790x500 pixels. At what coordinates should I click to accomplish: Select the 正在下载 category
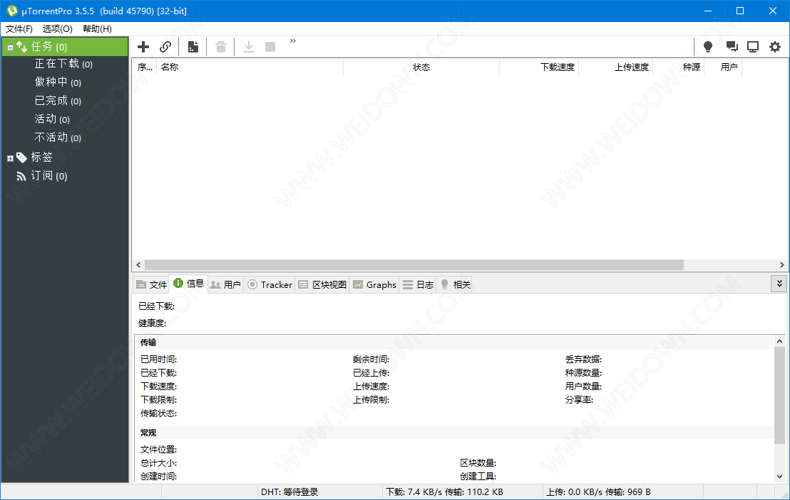[x=57, y=64]
